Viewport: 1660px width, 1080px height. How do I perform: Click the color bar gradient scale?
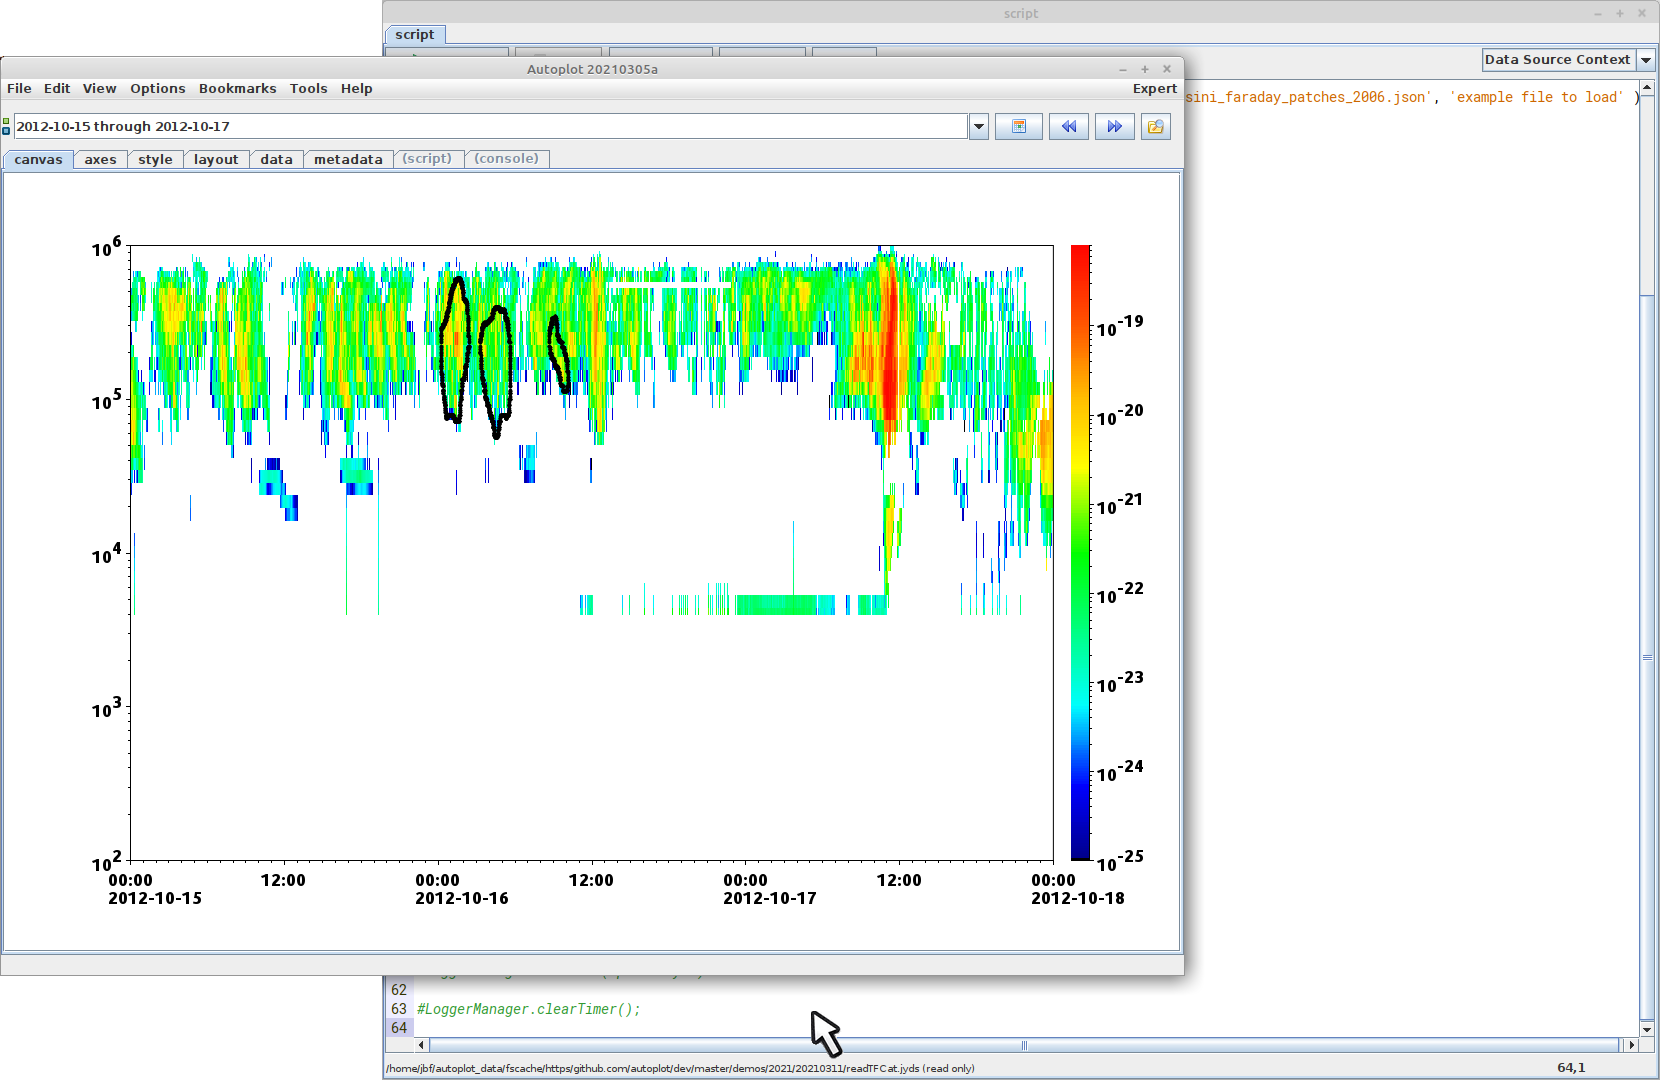[x=1080, y=552]
